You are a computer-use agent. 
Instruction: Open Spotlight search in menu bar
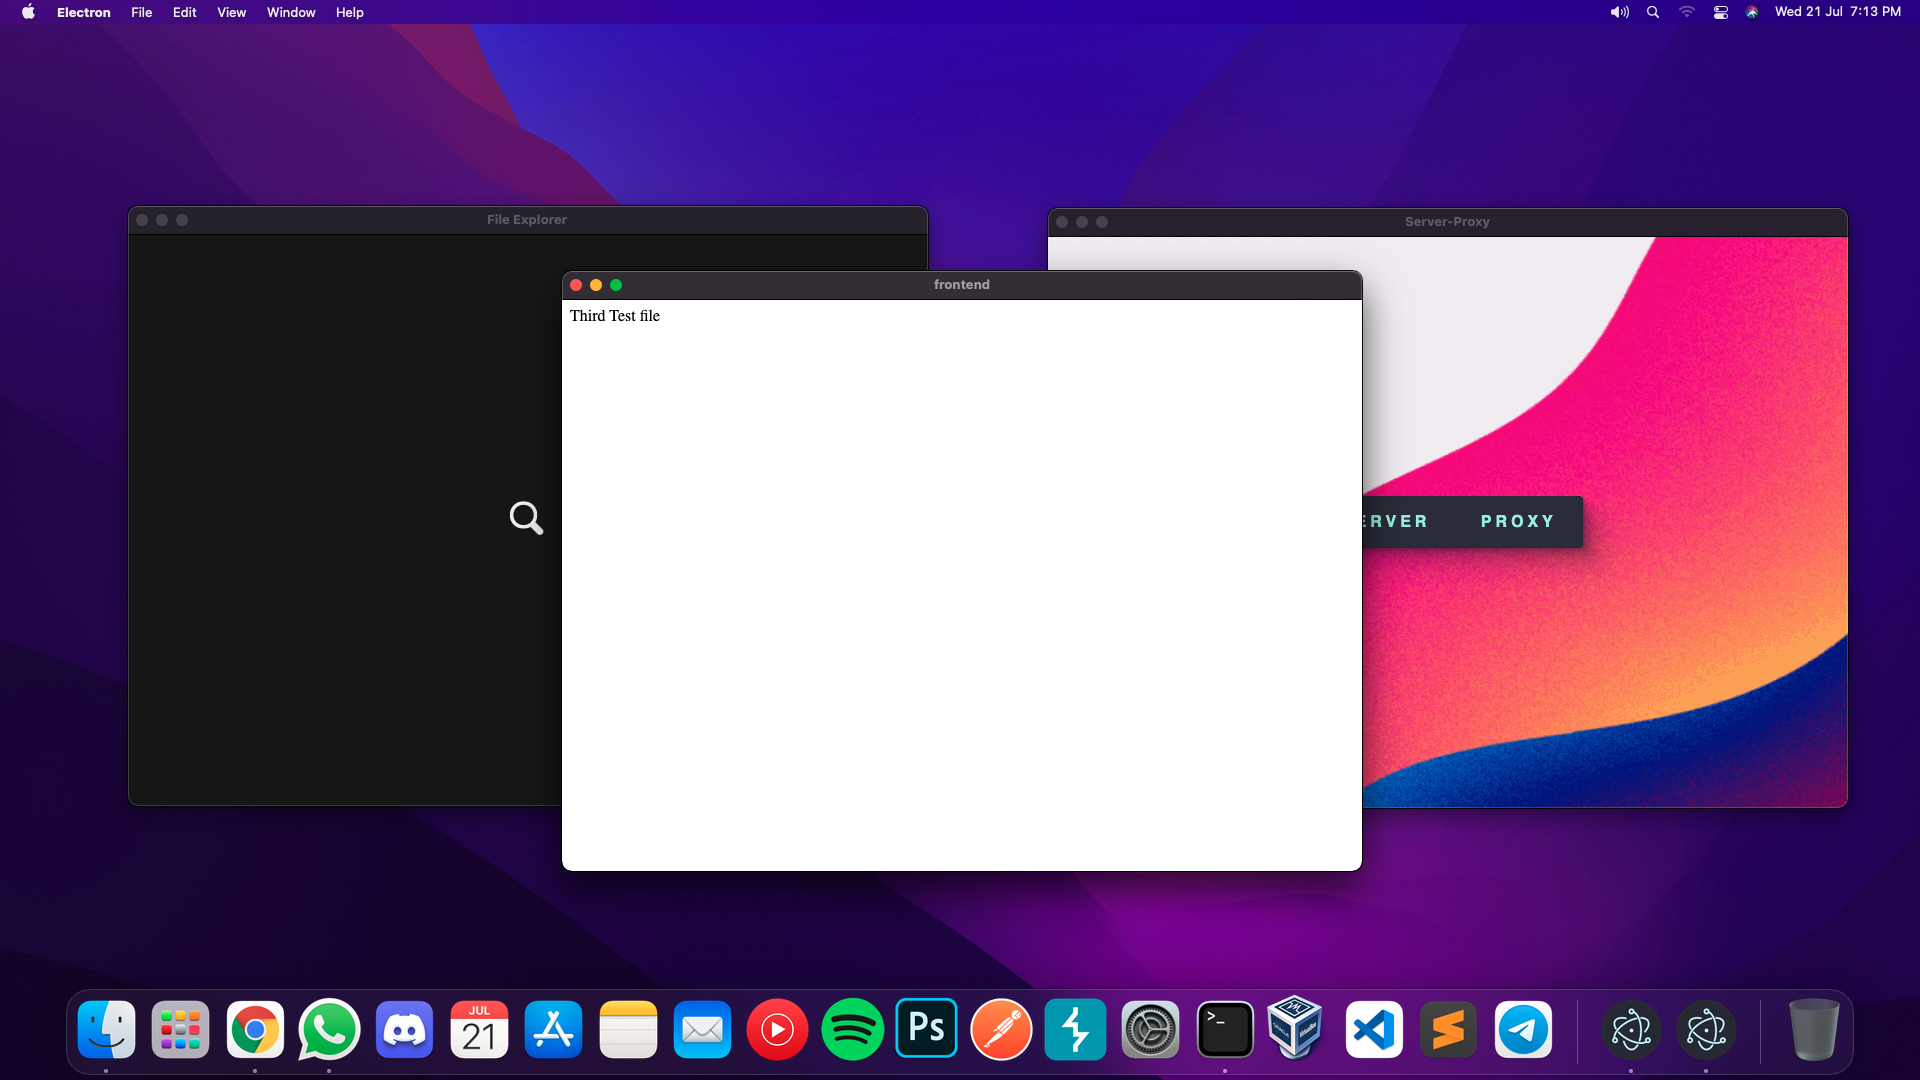pyautogui.click(x=1653, y=12)
